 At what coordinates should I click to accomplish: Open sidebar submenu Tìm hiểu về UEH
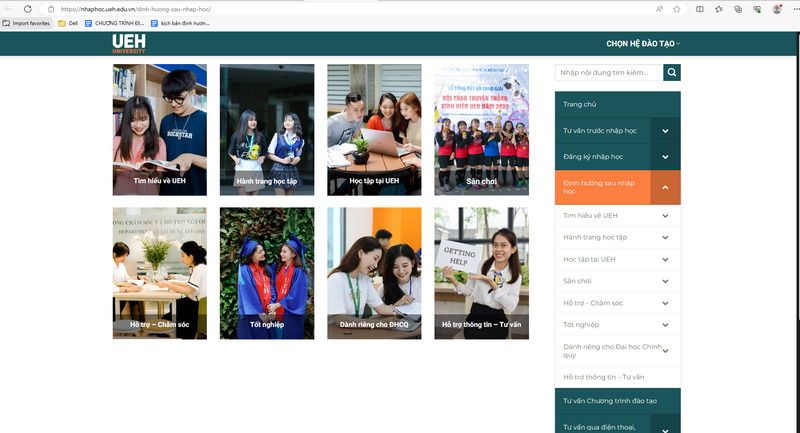point(590,215)
